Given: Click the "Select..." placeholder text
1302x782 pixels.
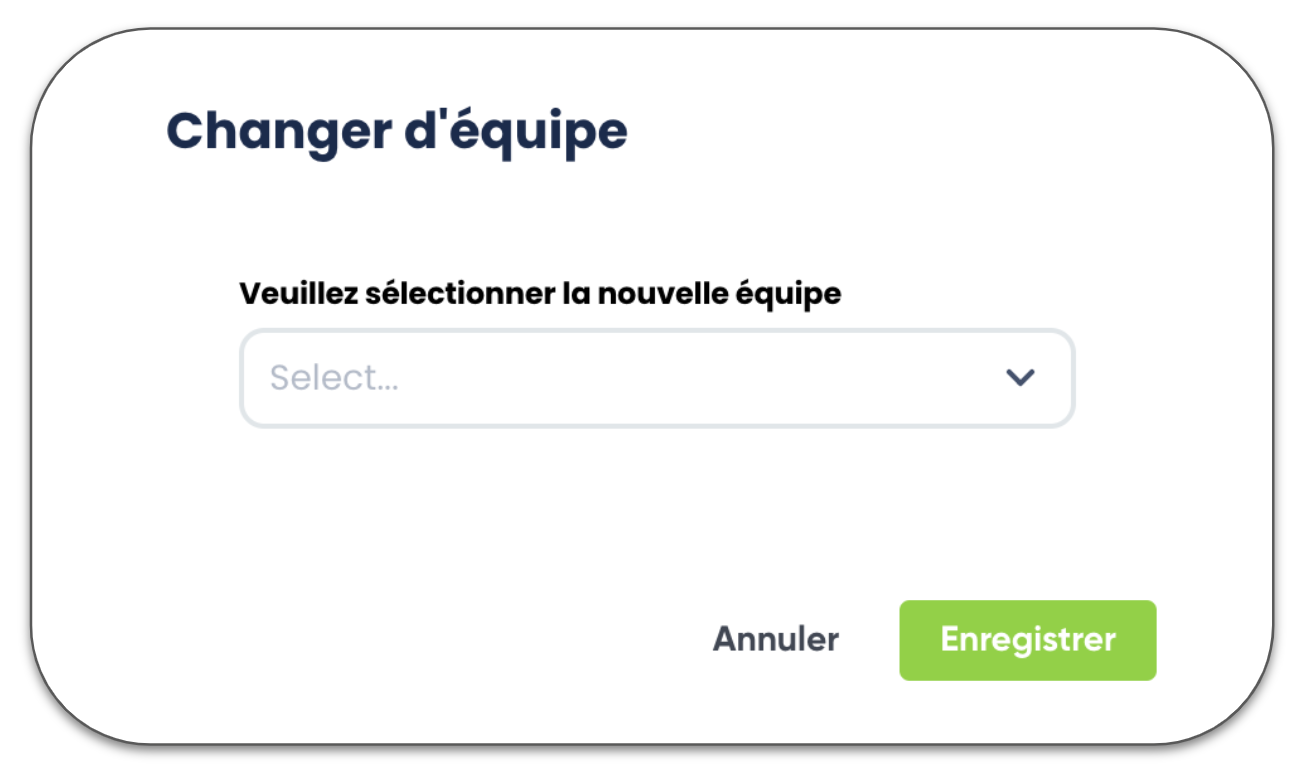Looking at the screenshot, I should (x=334, y=378).
